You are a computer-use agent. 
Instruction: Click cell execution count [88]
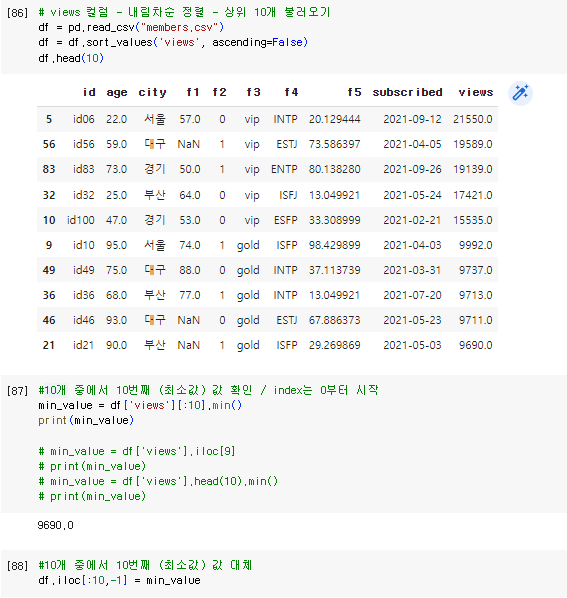(x=18, y=566)
